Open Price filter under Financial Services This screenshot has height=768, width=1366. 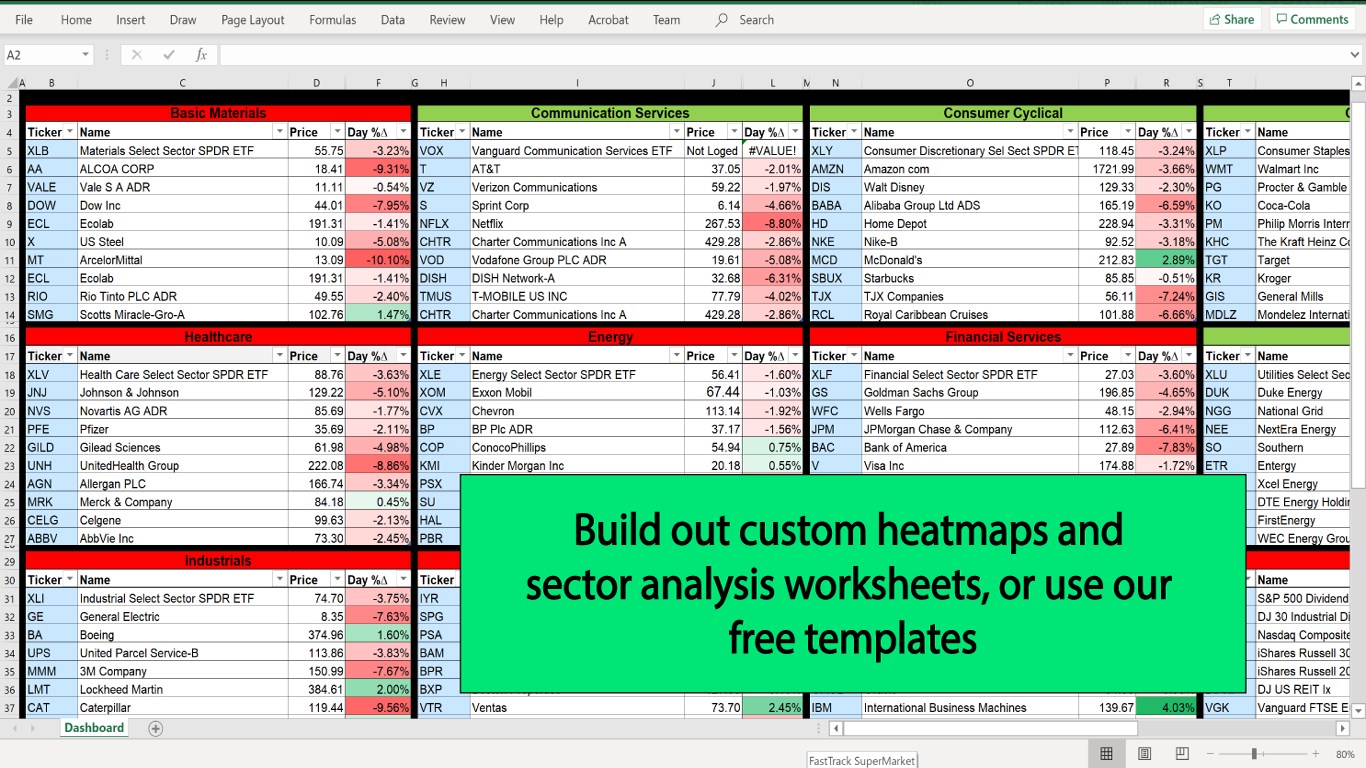(1127, 356)
